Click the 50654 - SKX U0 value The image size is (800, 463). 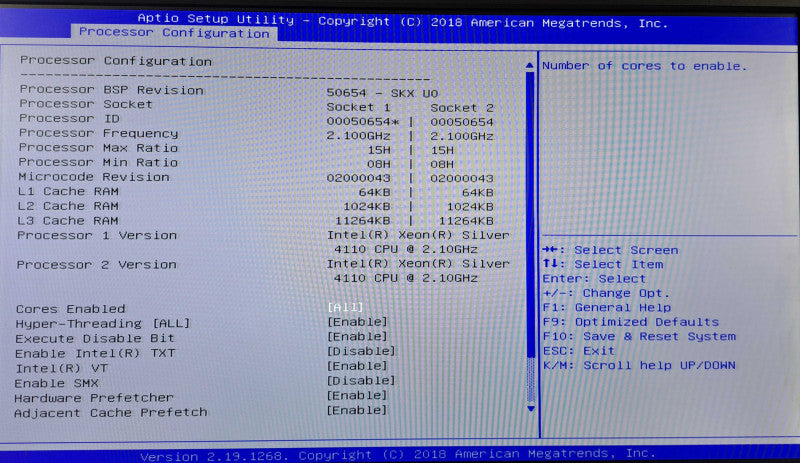click(382, 93)
